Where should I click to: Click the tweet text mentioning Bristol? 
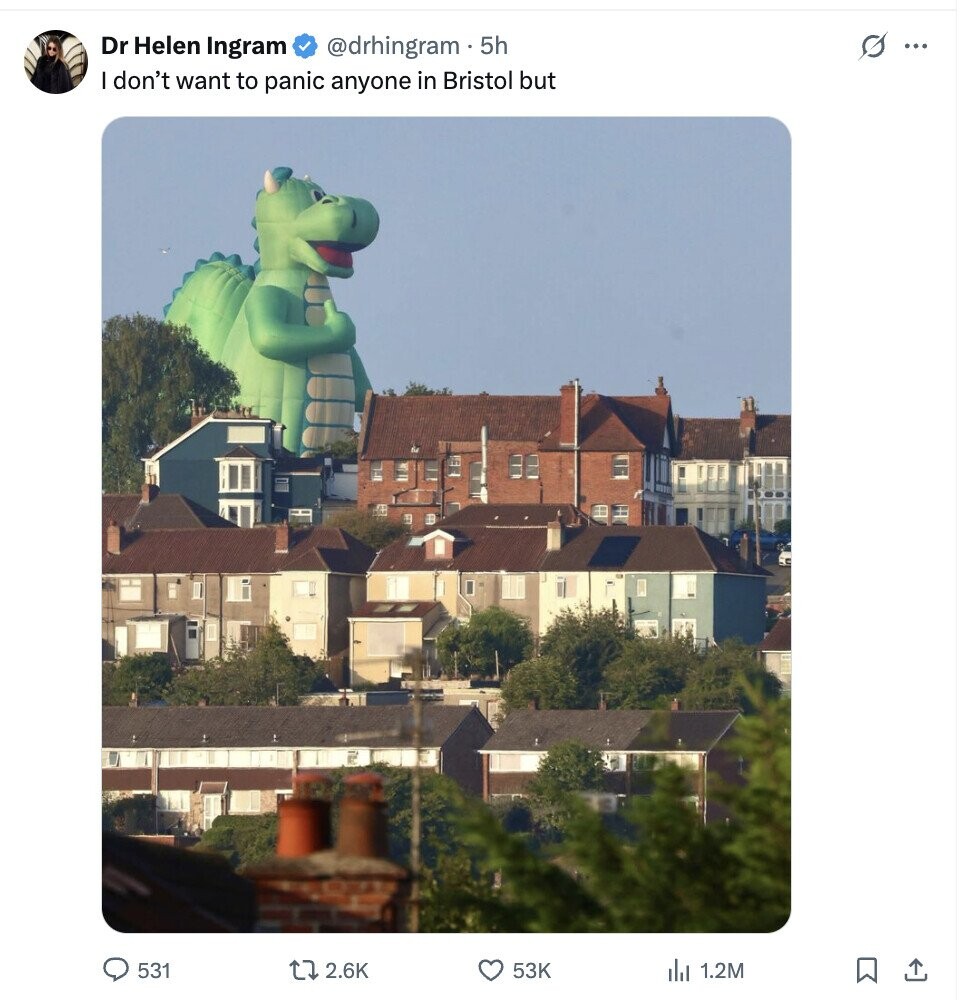tap(328, 81)
